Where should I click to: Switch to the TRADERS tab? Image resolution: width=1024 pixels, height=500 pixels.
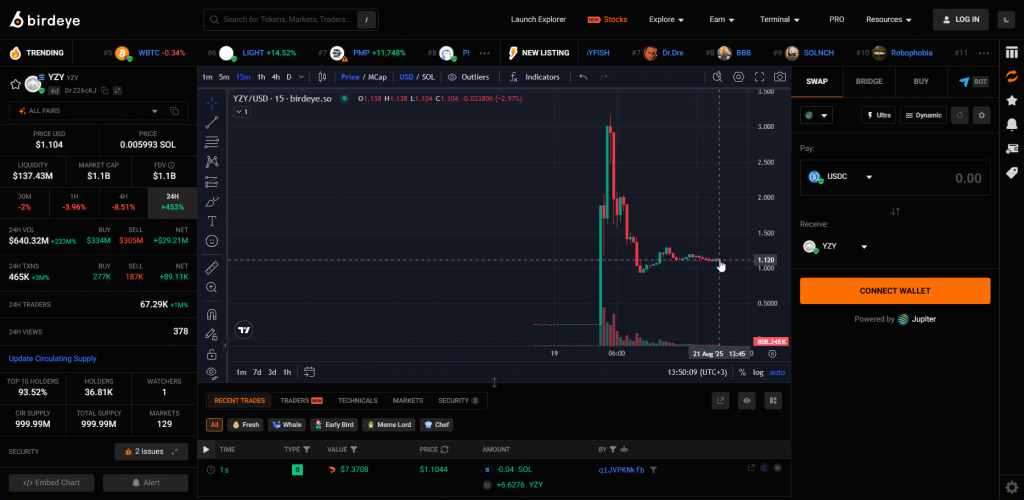(301, 401)
